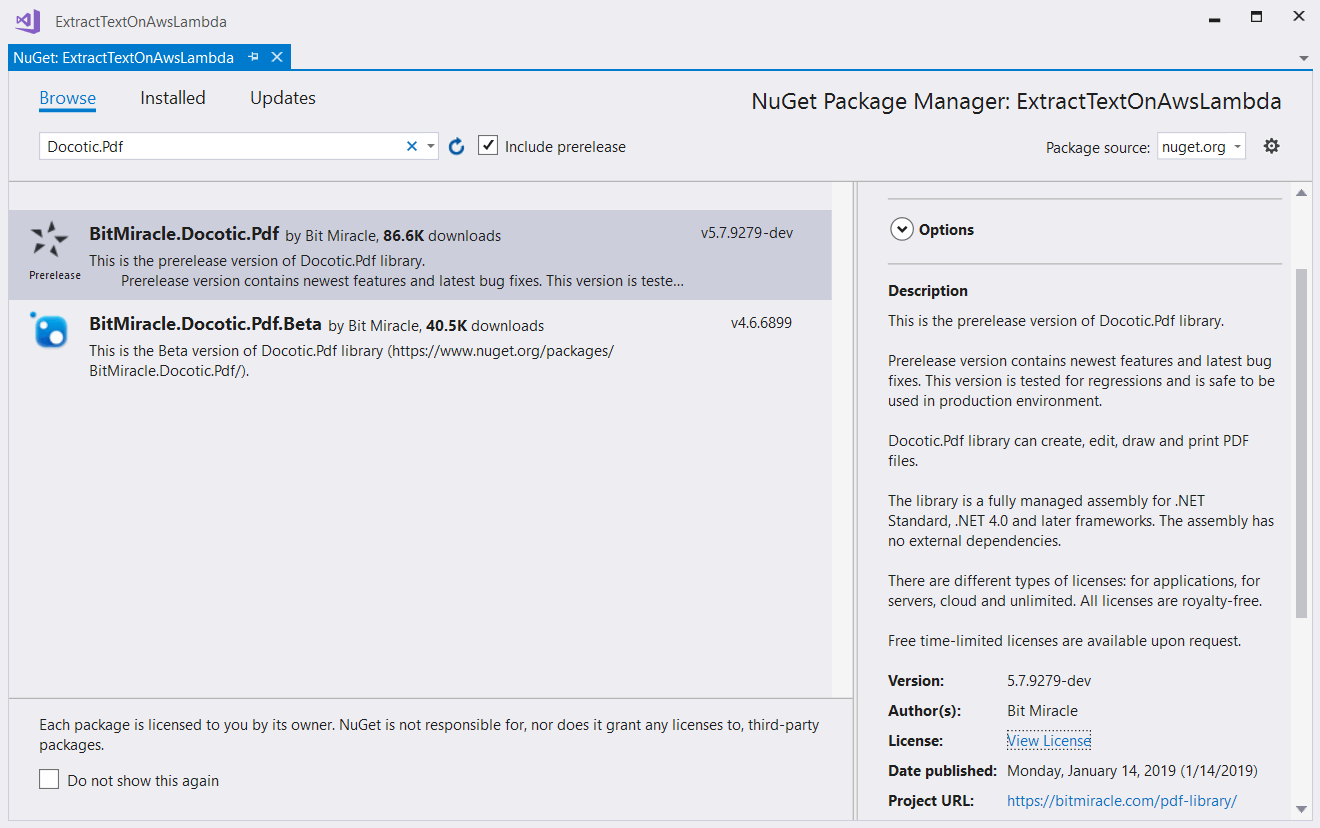Minimize the Visual Studio window
The width and height of the screenshot is (1320, 828).
tap(1213, 18)
